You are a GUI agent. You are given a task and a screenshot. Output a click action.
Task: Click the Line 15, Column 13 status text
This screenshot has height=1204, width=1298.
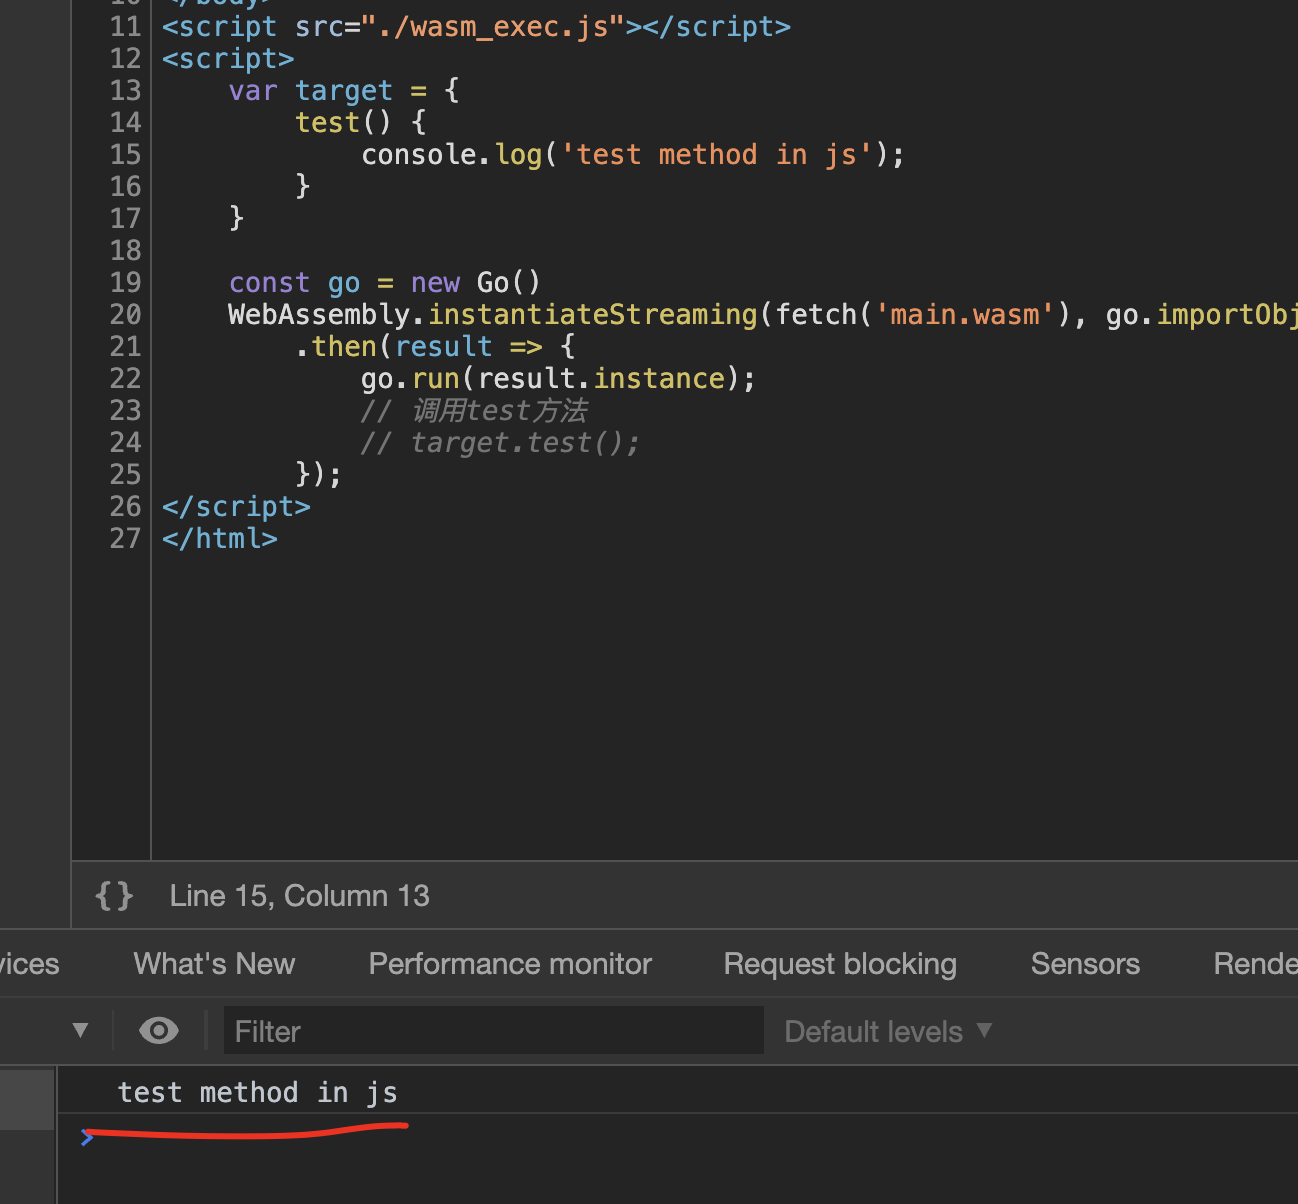(x=299, y=895)
